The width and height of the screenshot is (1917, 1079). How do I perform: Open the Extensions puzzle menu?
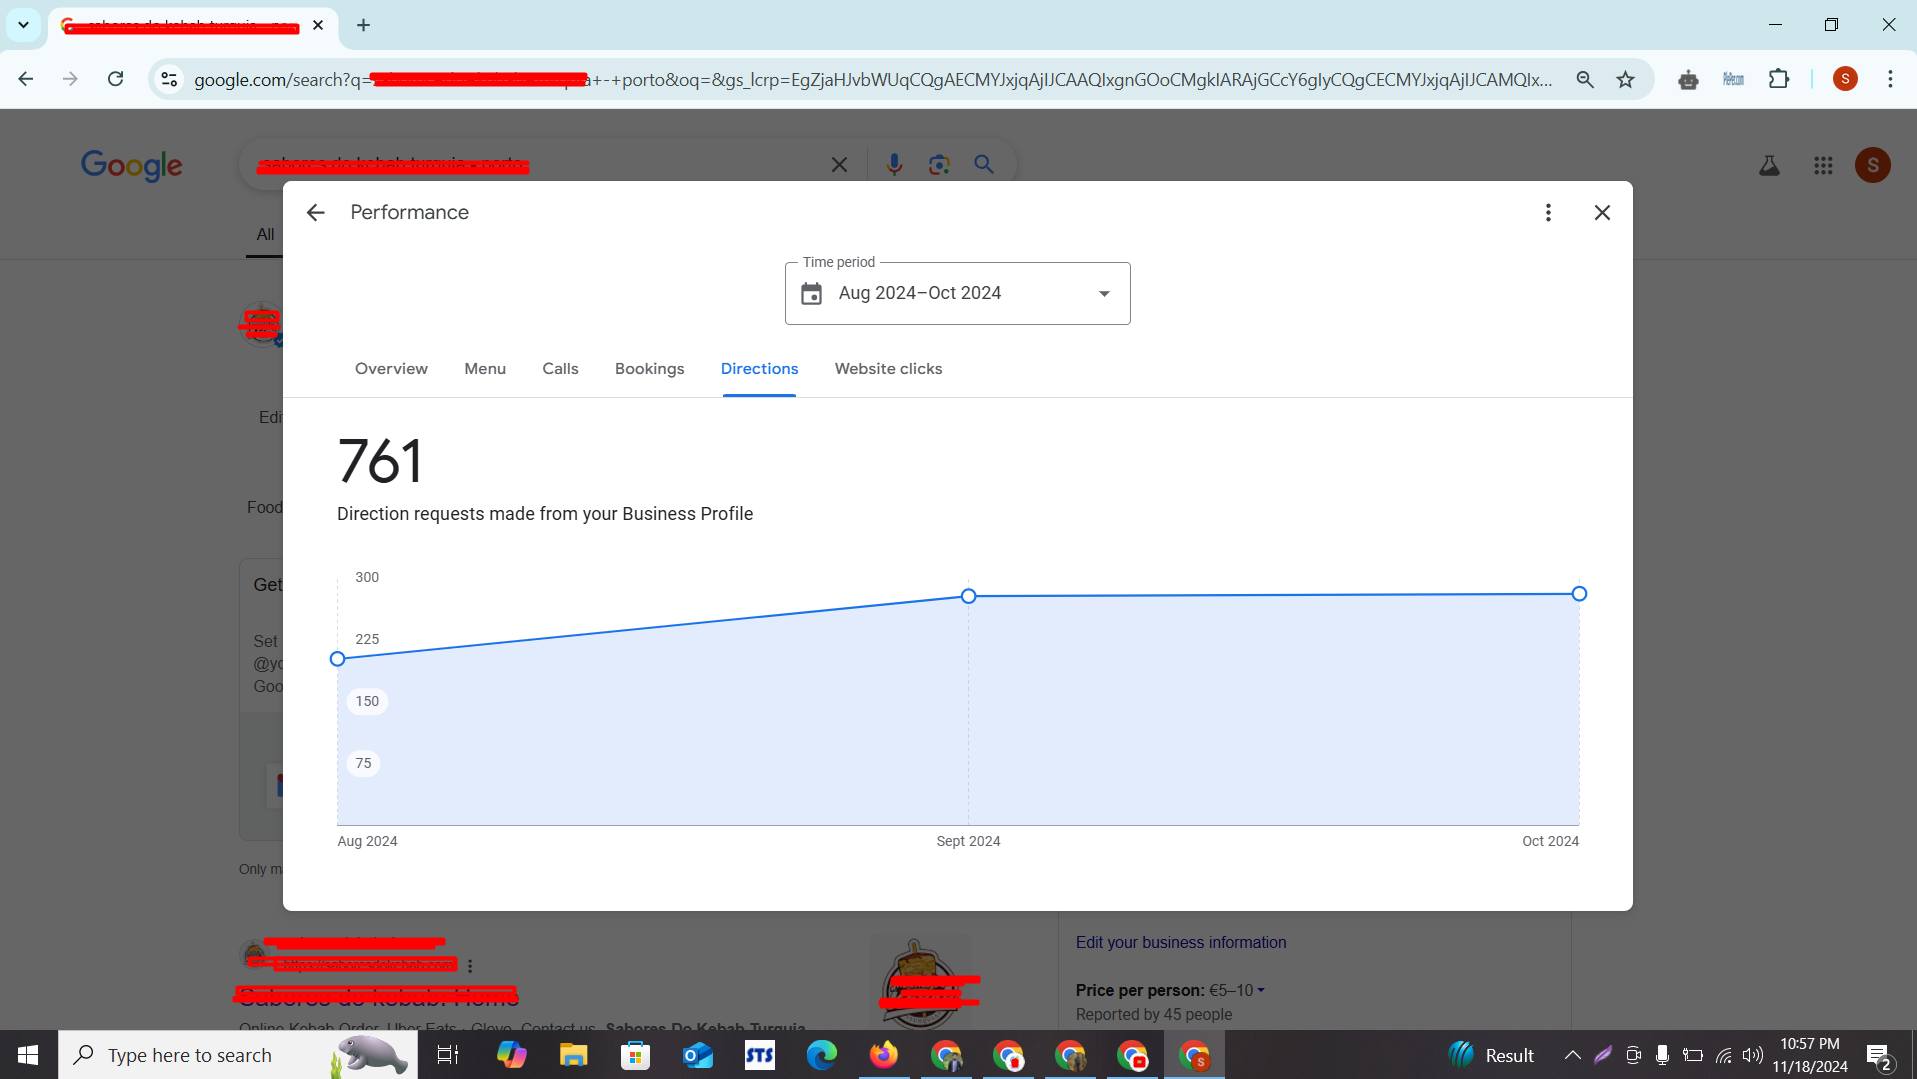coord(1779,79)
